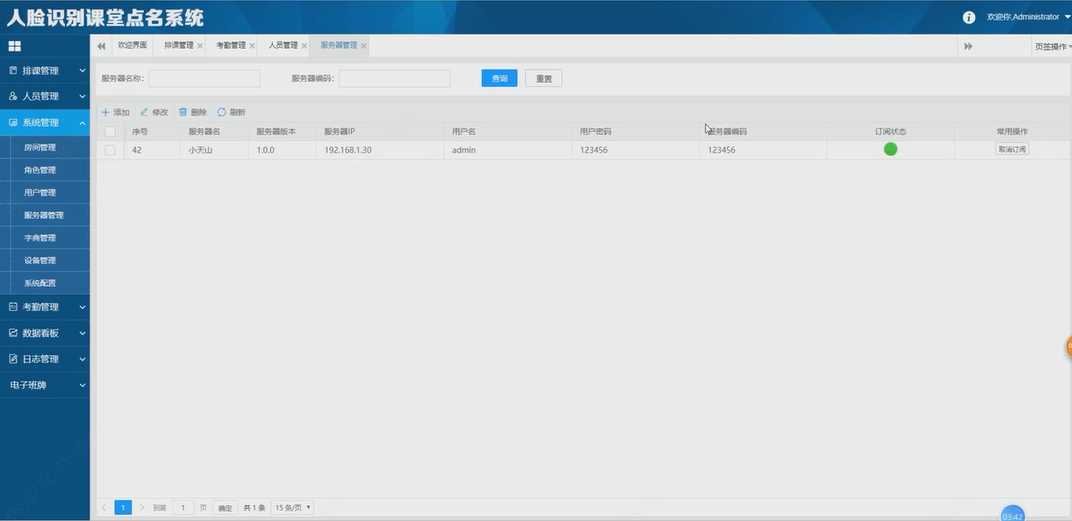This screenshot has width=1072, height=521.
Task: Click the 刷新 refresh icon
Action: [x=222, y=112]
